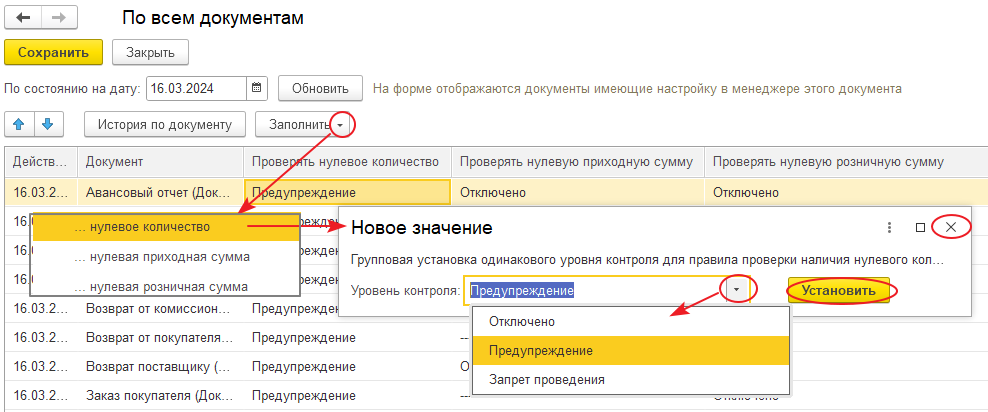Click the forward navigation arrow
The width and height of the screenshot is (988, 412).
click(59, 19)
